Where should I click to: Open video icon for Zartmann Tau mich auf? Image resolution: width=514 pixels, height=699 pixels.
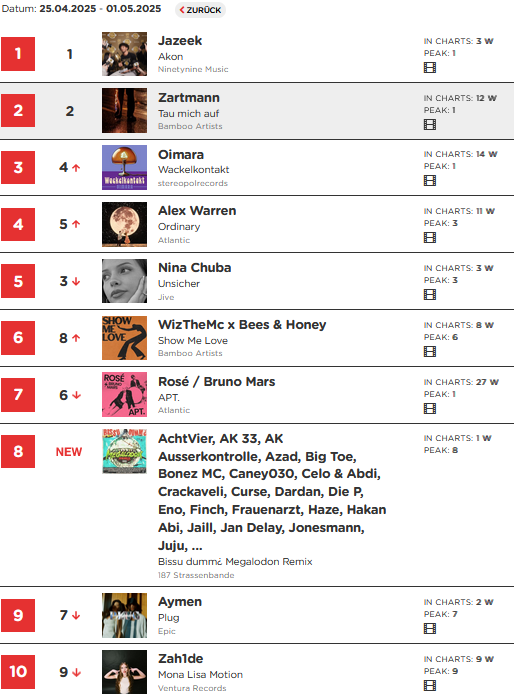pos(430,125)
